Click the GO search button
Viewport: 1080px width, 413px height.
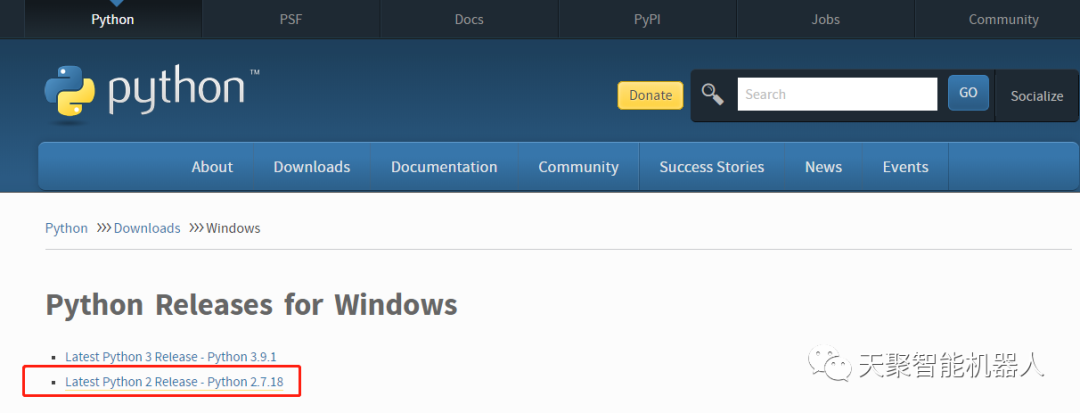968,93
